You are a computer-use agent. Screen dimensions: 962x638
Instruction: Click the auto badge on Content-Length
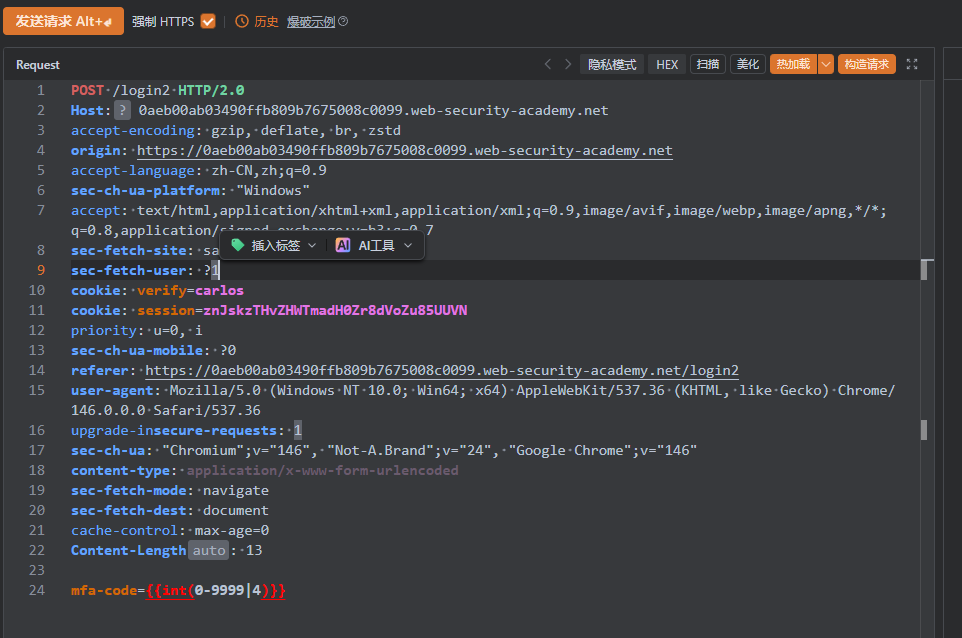(209, 550)
